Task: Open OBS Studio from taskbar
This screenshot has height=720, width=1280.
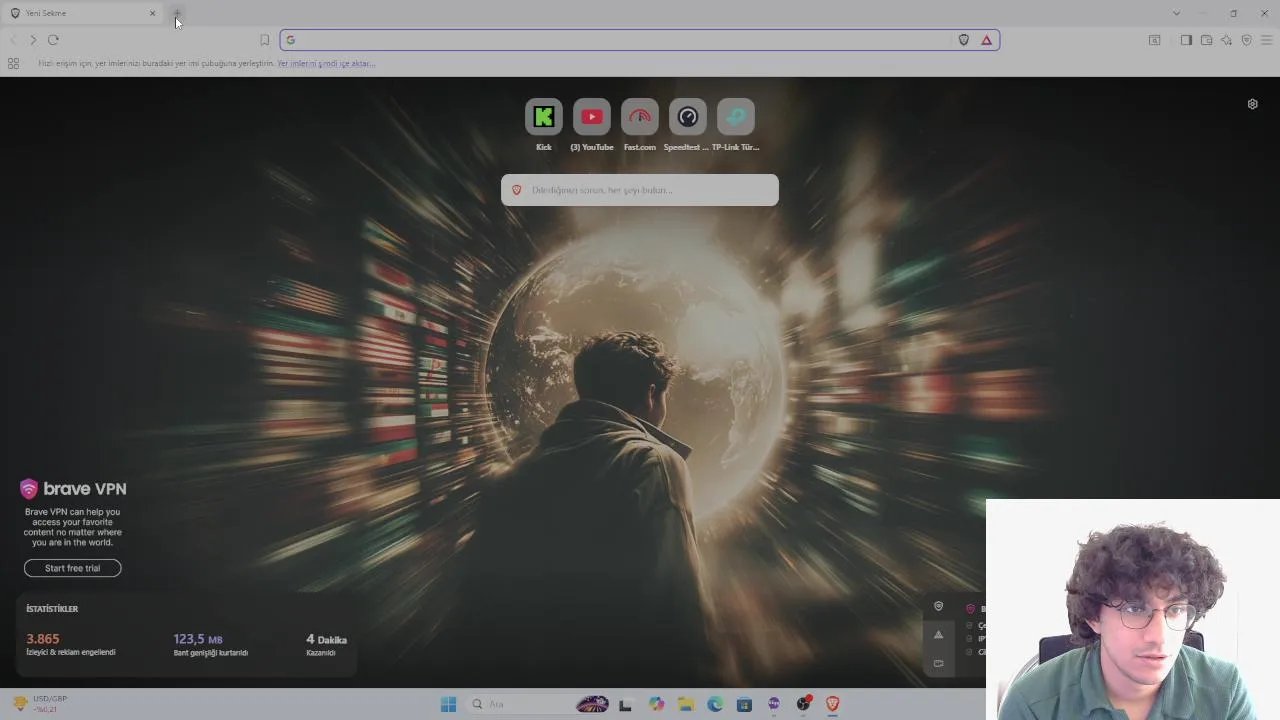Action: tap(803, 704)
